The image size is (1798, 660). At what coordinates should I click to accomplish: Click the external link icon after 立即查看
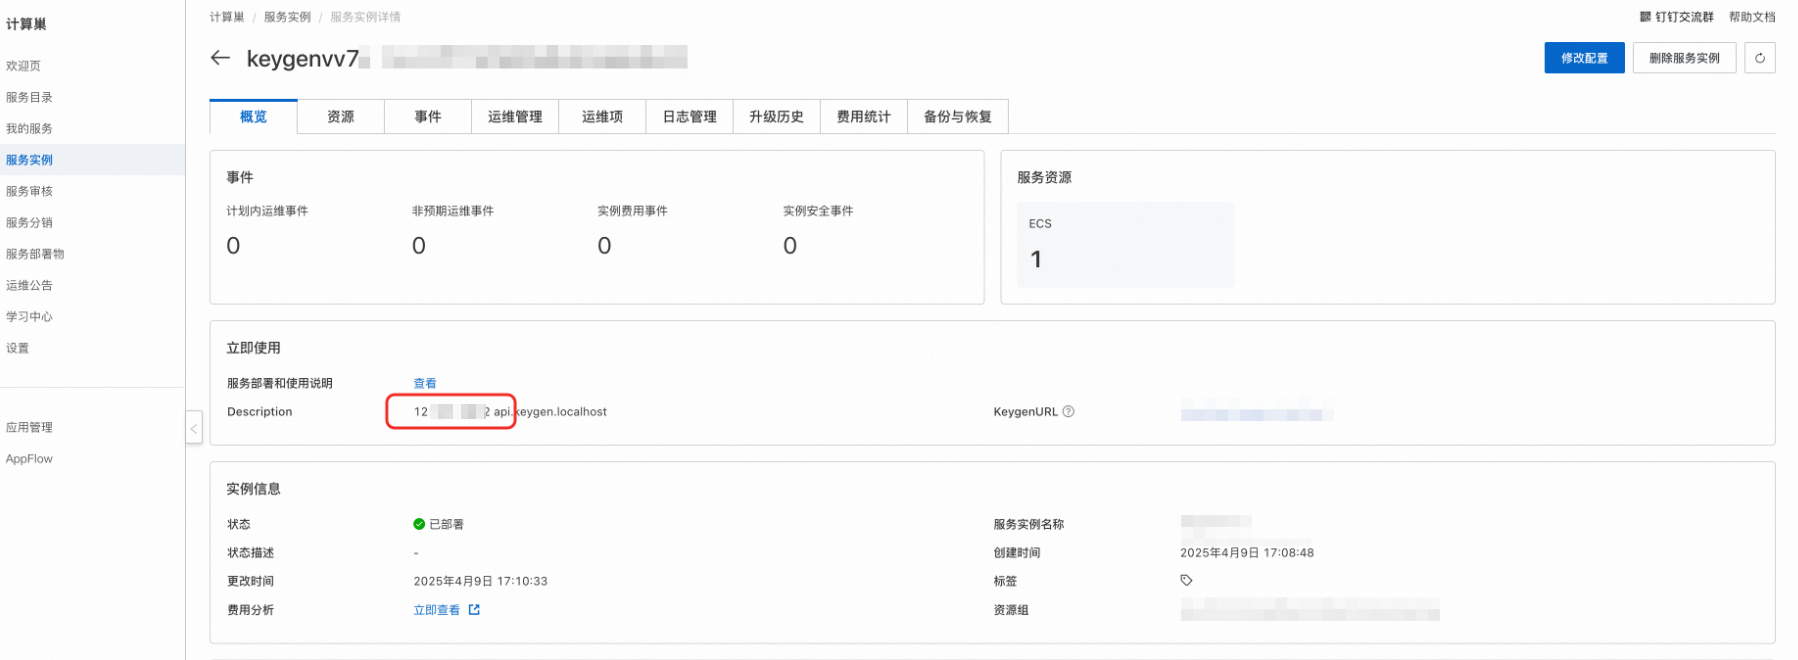[x=474, y=610]
